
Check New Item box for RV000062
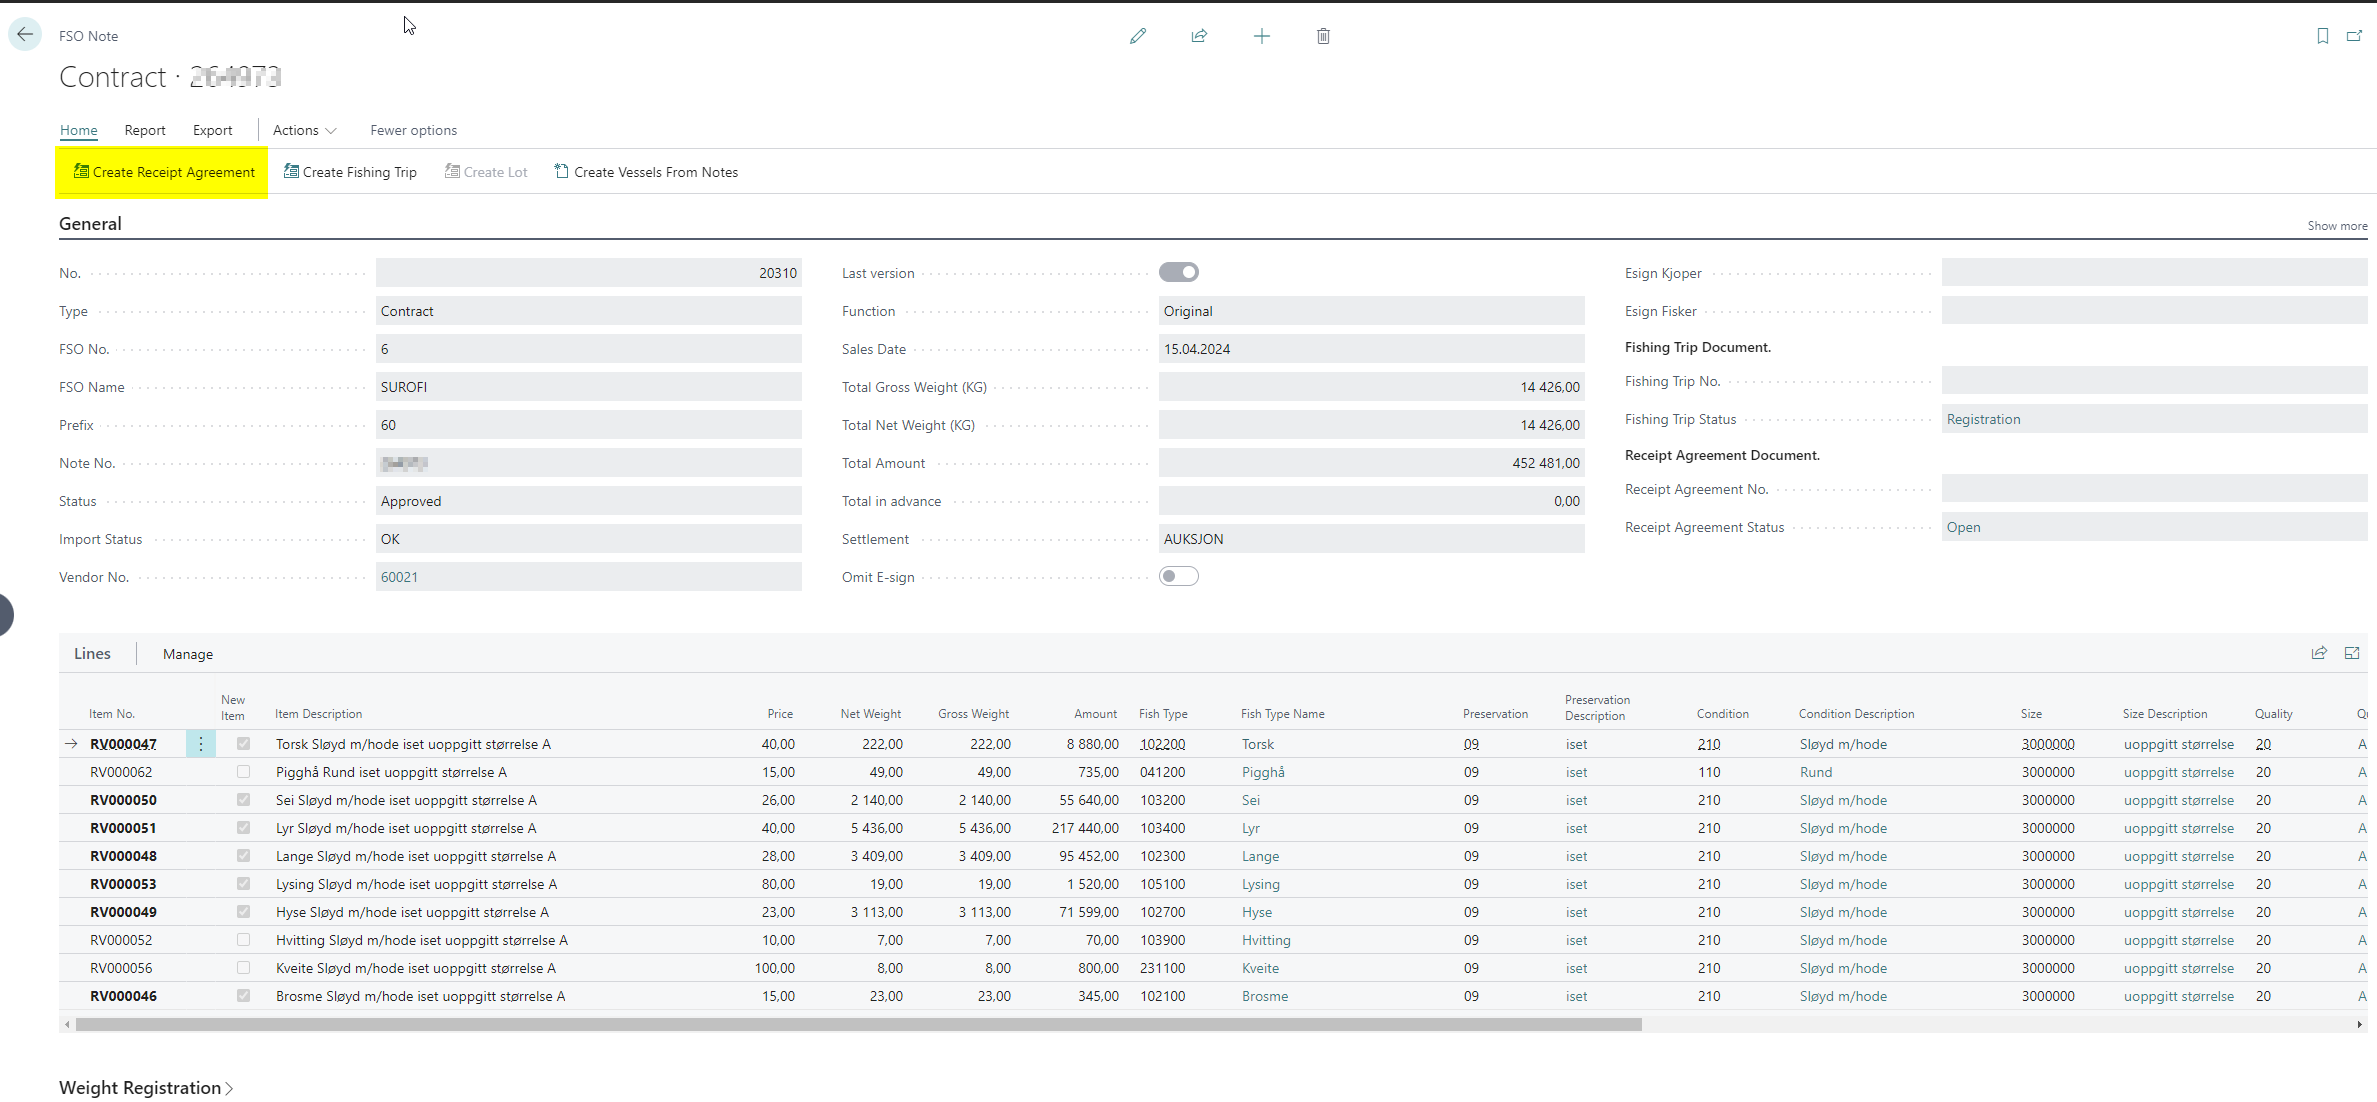tap(243, 772)
